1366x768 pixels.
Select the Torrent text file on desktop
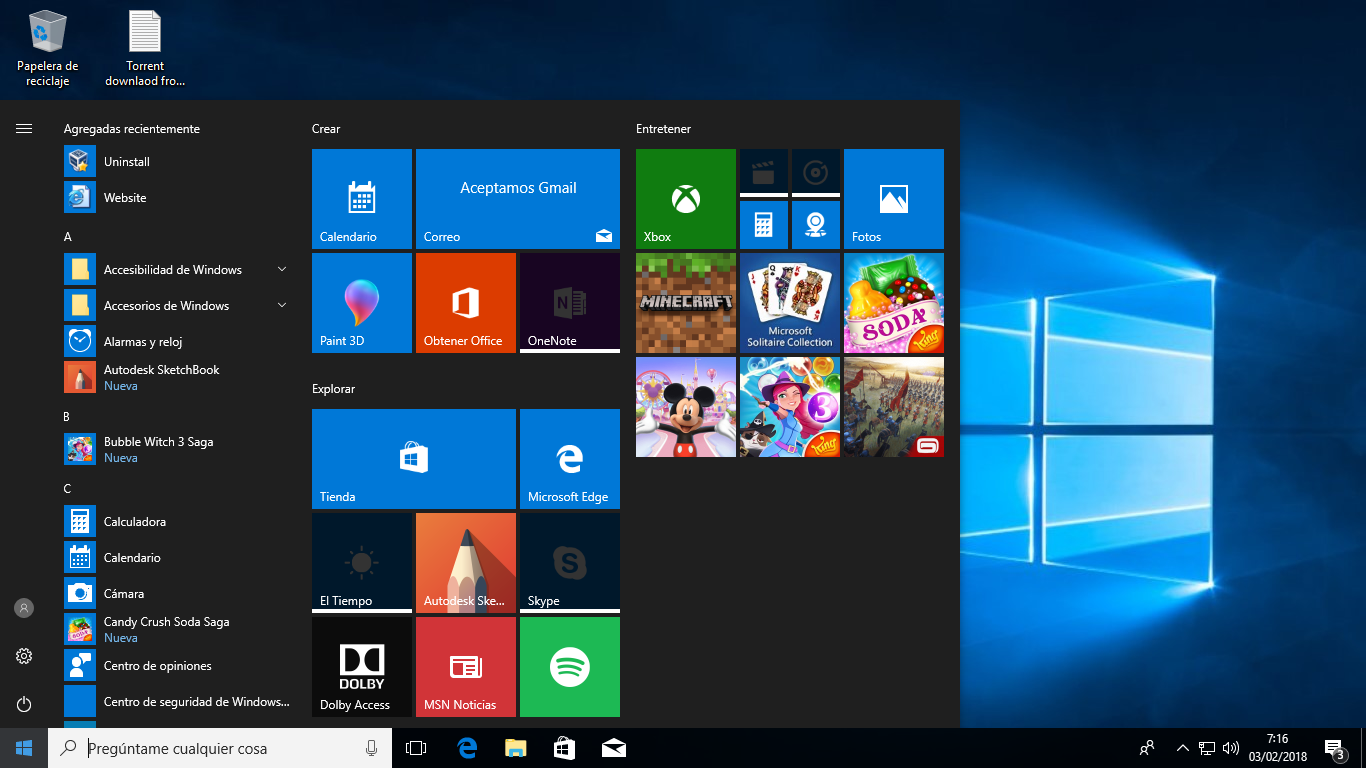(x=145, y=49)
